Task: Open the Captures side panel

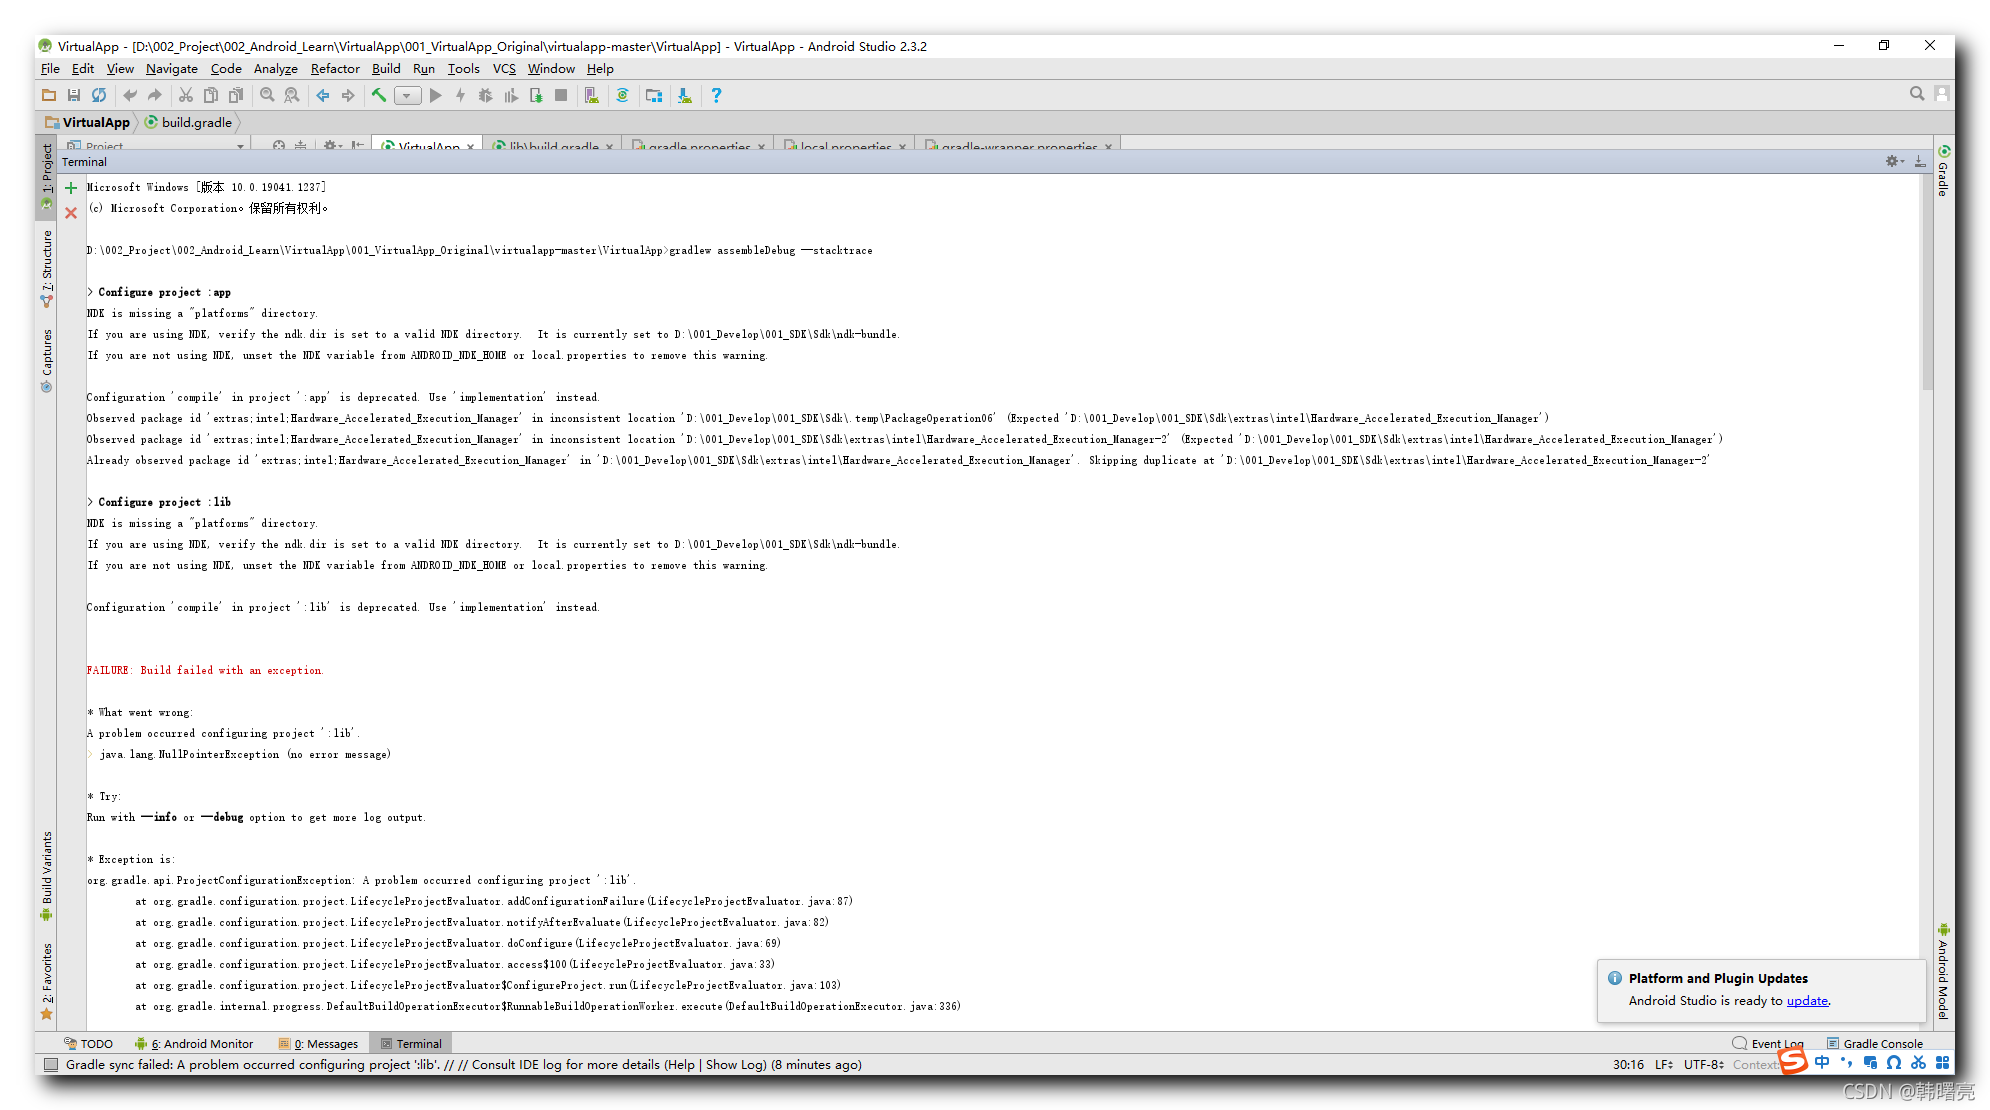Action: coord(46,360)
